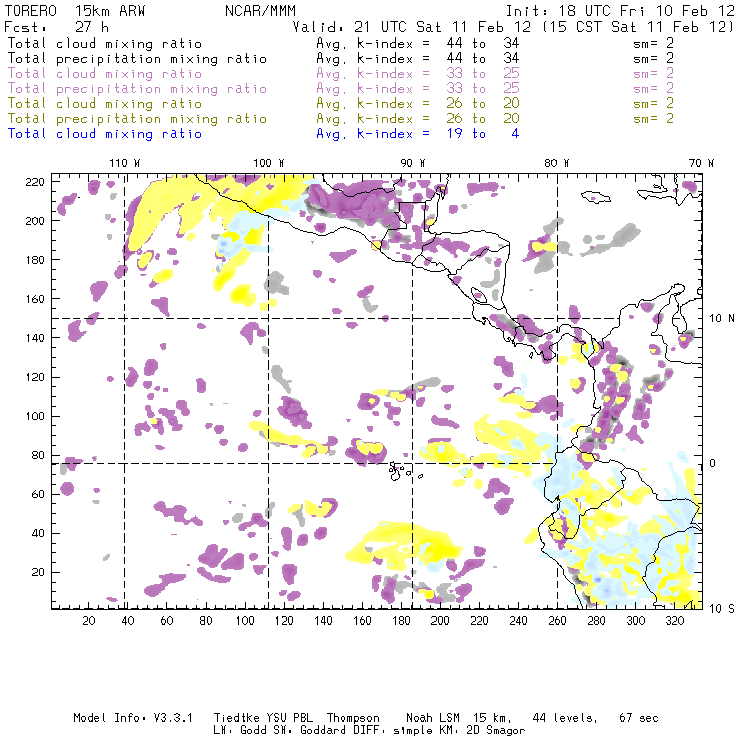Click the Galápagos Islands outline on the equator
Viewport: 740px width, 740px height.
tap(399, 467)
